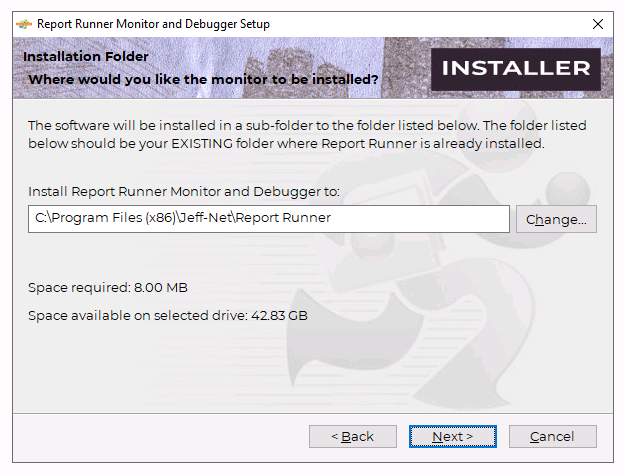Image resolution: width=625 pixels, height=475 pixels.
Task: Click the 'Report Runner Monitor and Debugger Setup' title
Action: click(153, 23)
